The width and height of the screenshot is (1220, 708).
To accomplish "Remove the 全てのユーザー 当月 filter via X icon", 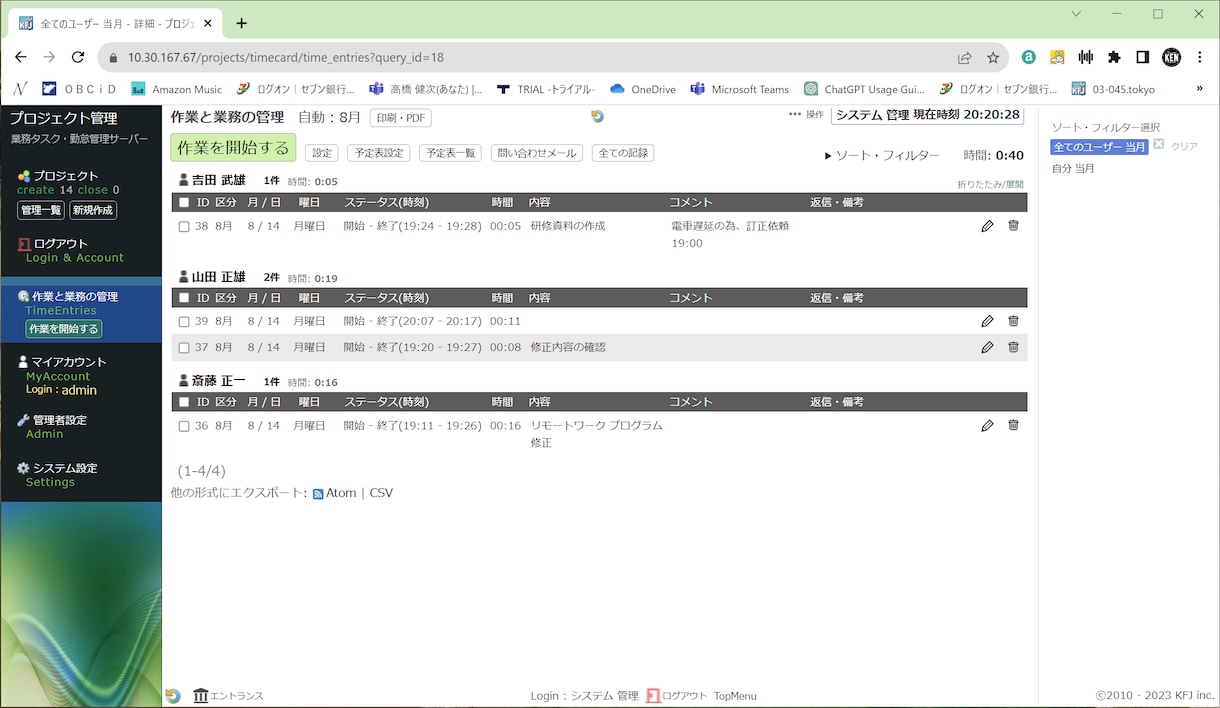I will click(1159, 145).
